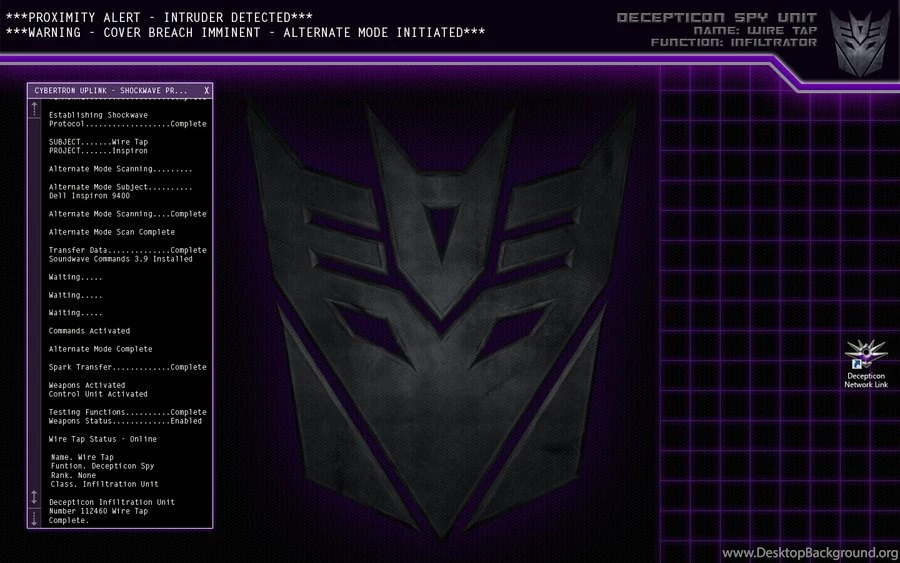
Task: Select "Class. Infiltration Unit" line
Action: pos(104,484)
